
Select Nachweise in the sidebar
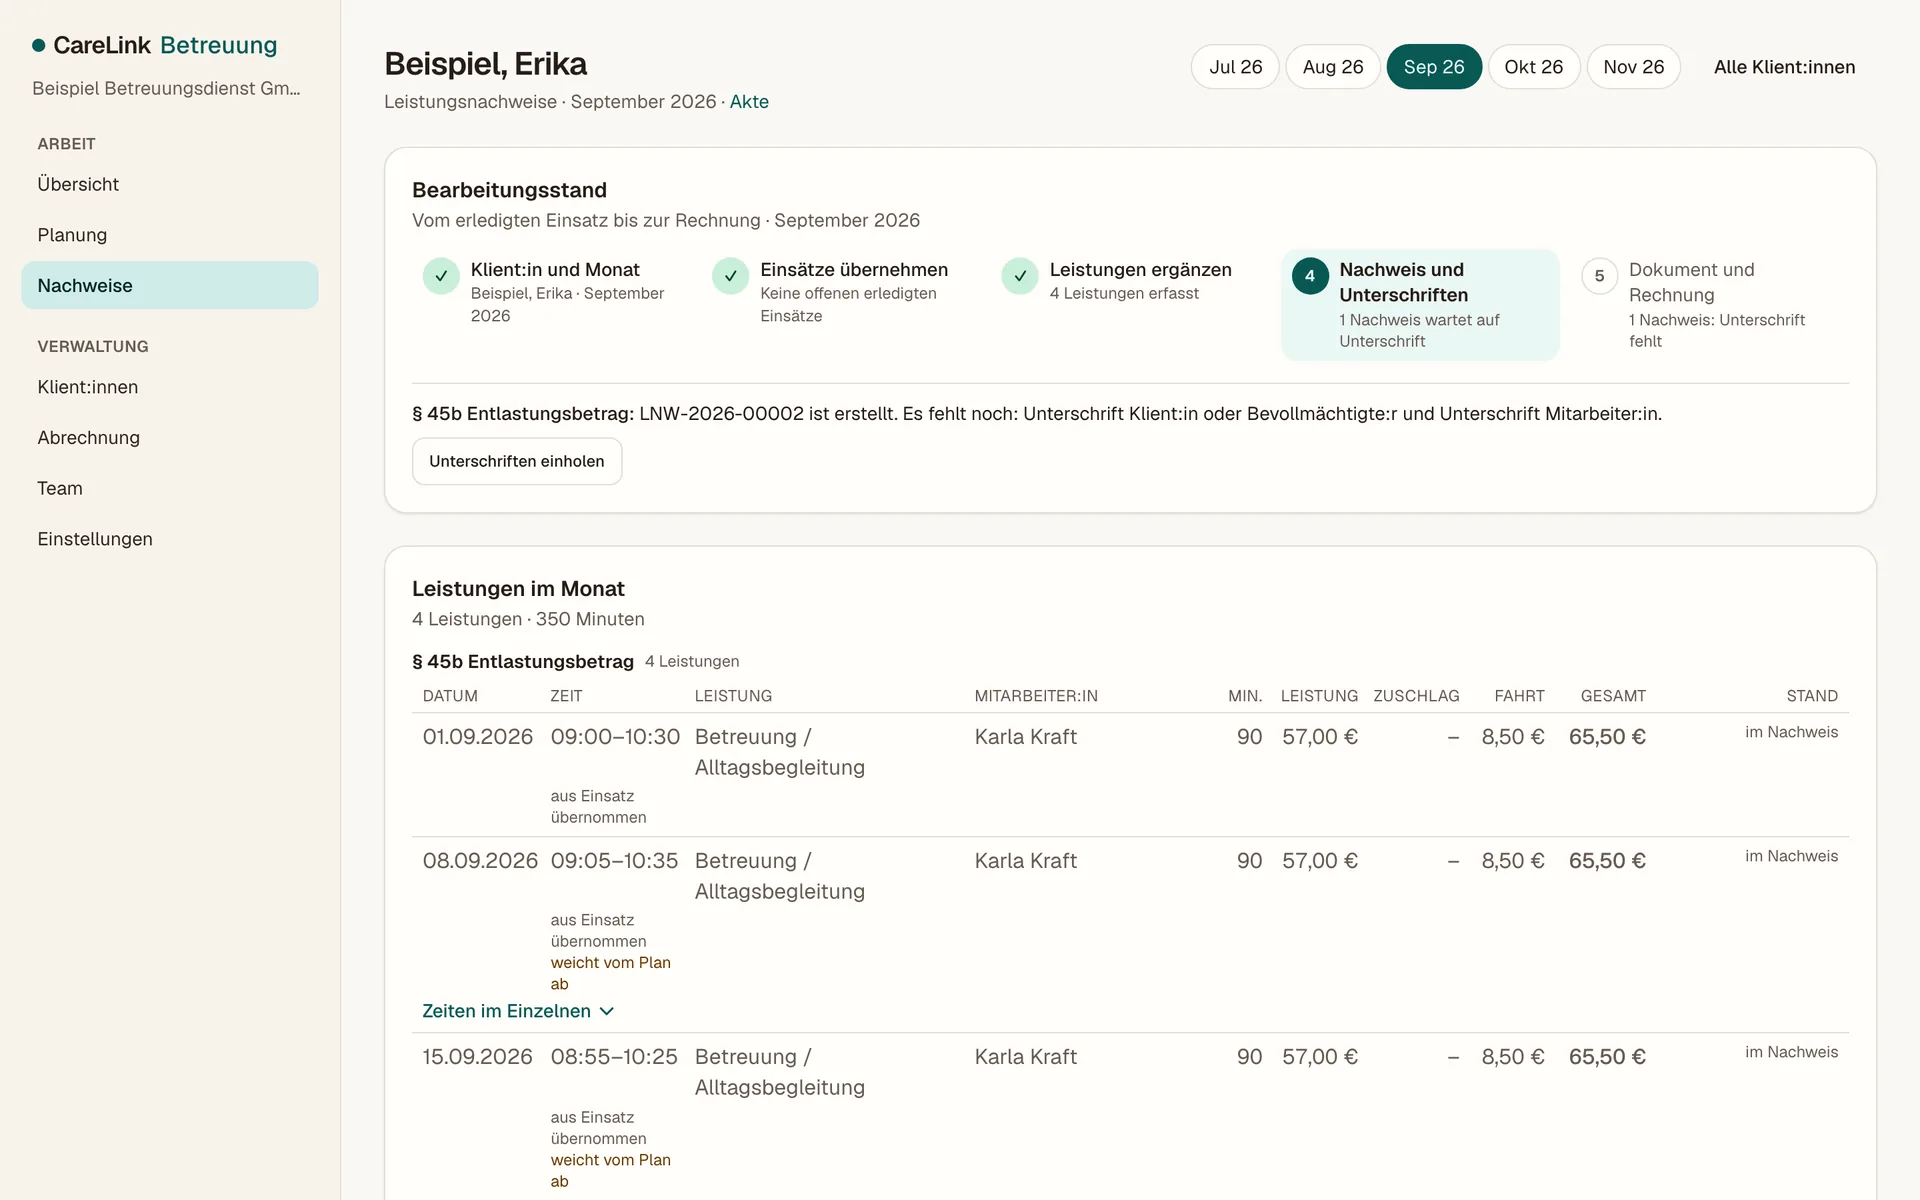(170, 285)
